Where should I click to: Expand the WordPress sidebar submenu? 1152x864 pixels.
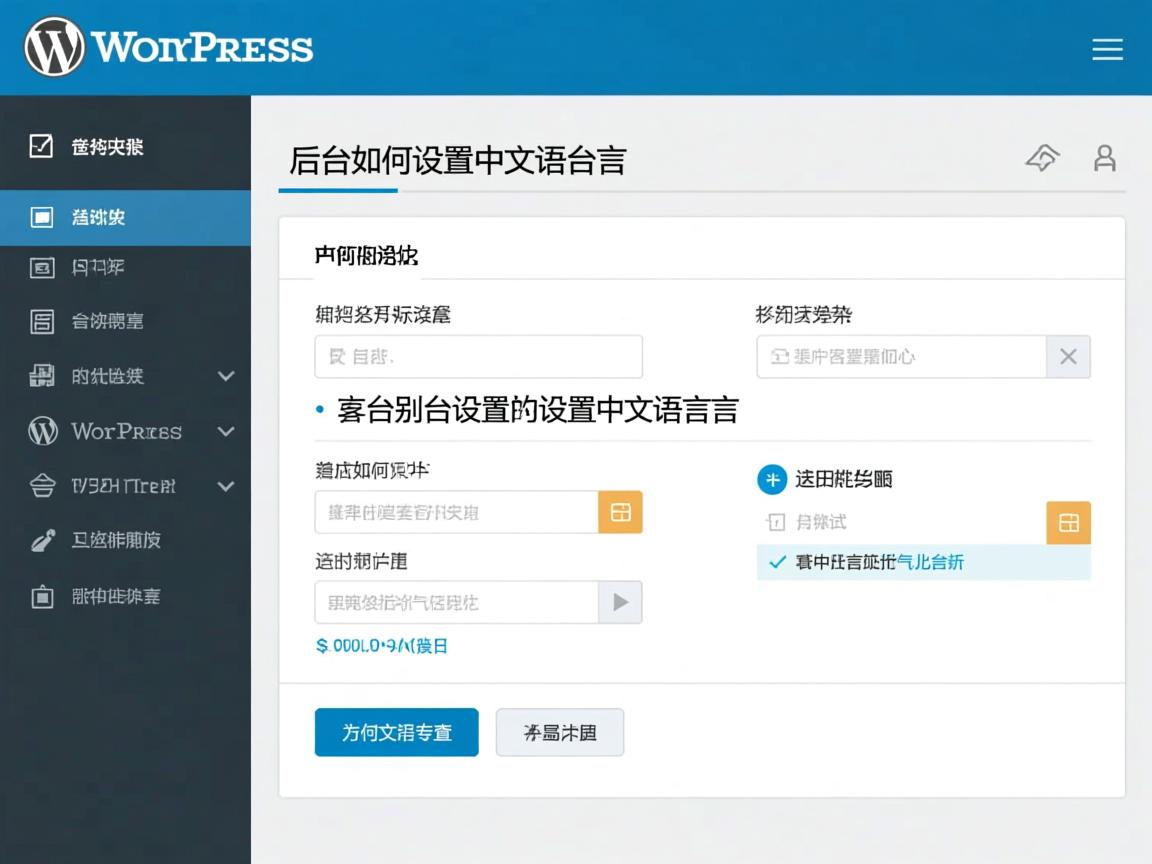(224, 431)
